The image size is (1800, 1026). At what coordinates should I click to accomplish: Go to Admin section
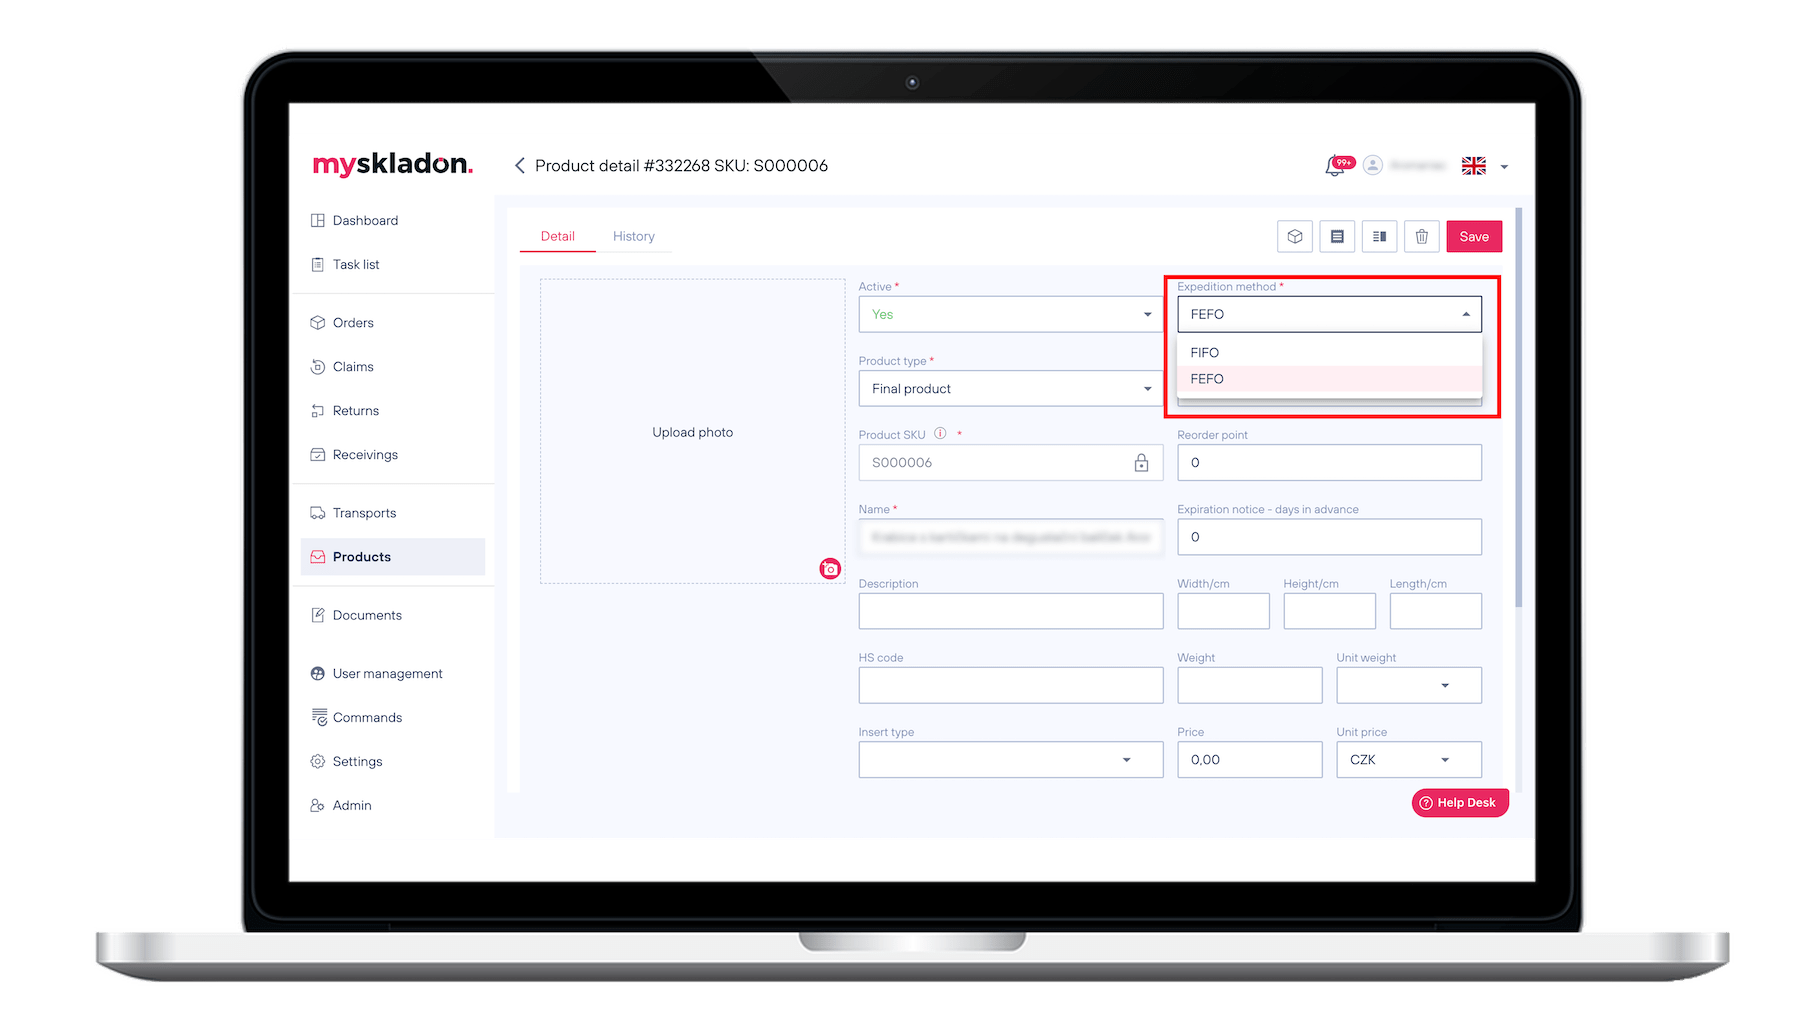351,805
